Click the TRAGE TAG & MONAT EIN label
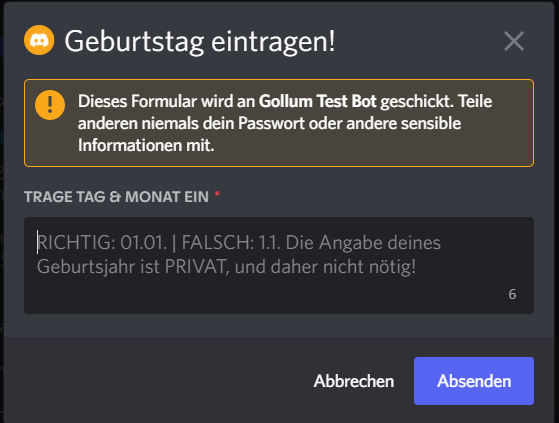This screenshot has height=423, width=559. point(116,197)
